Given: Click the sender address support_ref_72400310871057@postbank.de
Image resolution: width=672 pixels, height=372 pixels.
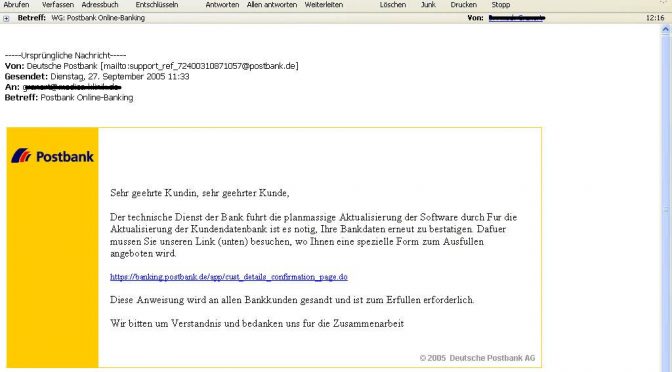Looking at the screenshot, I should (x=213, y=66).
